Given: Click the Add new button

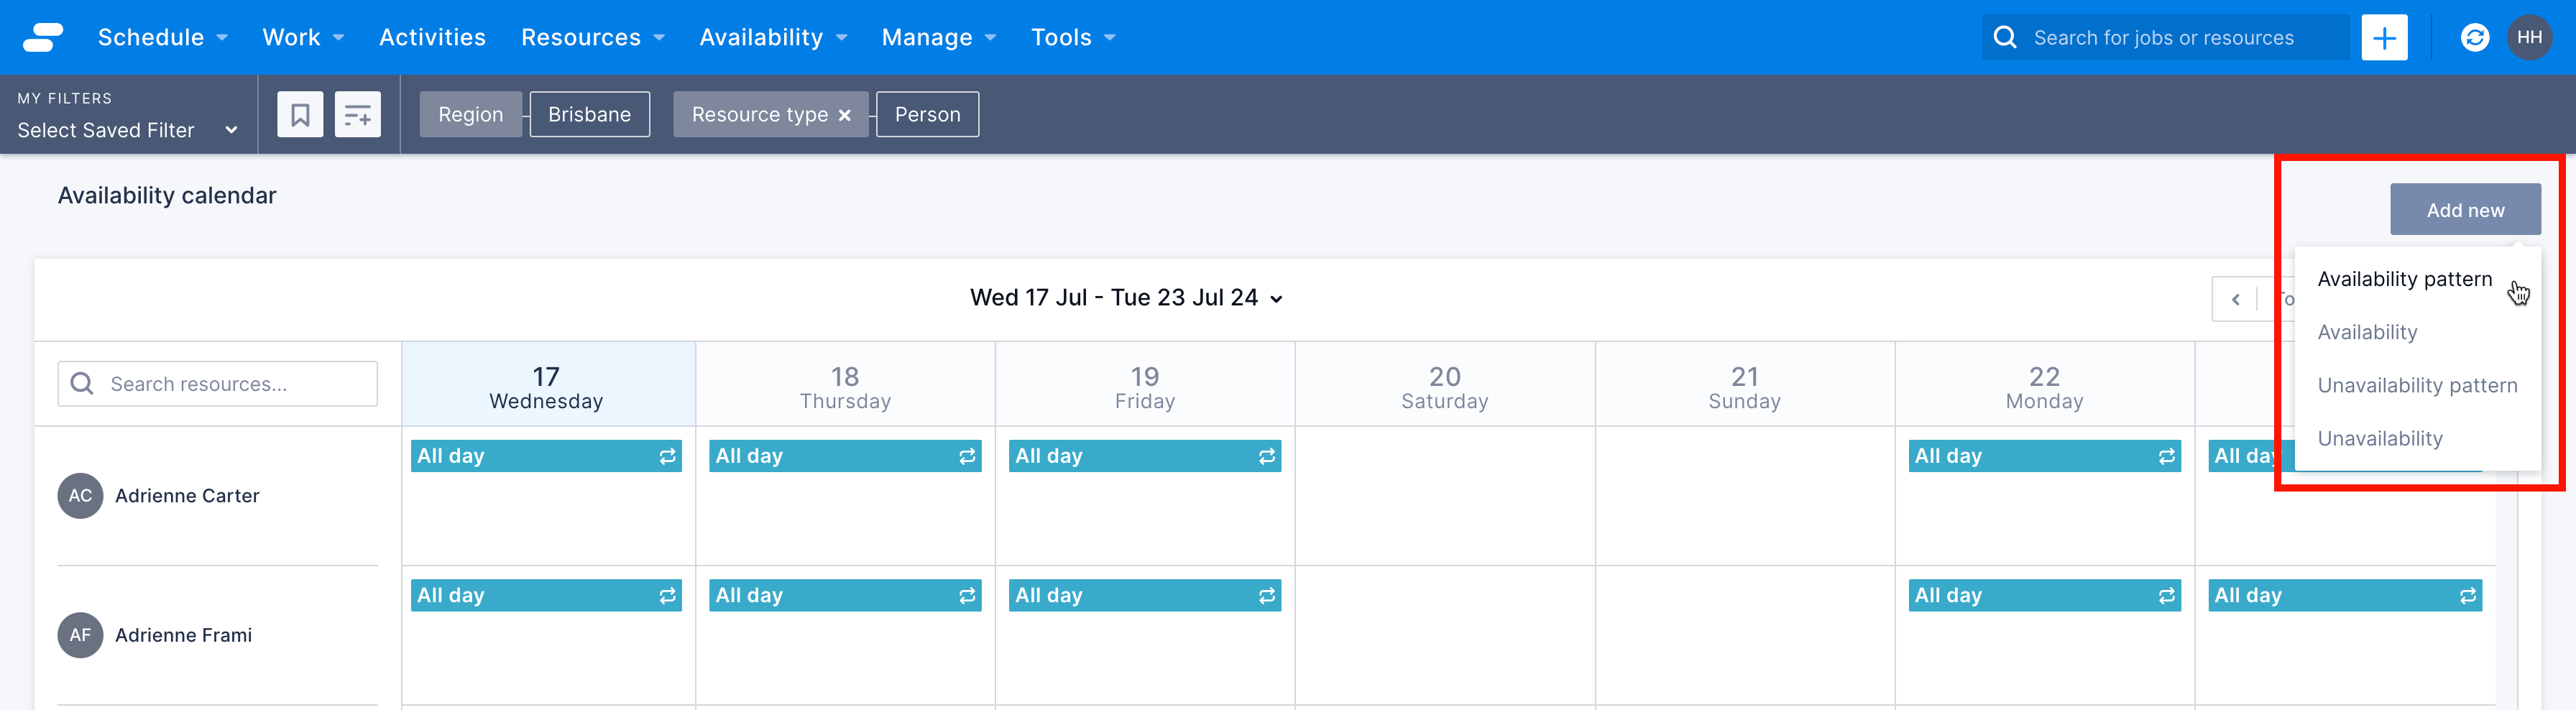Looking at the screenshot, I should [x=2464, y=210].
